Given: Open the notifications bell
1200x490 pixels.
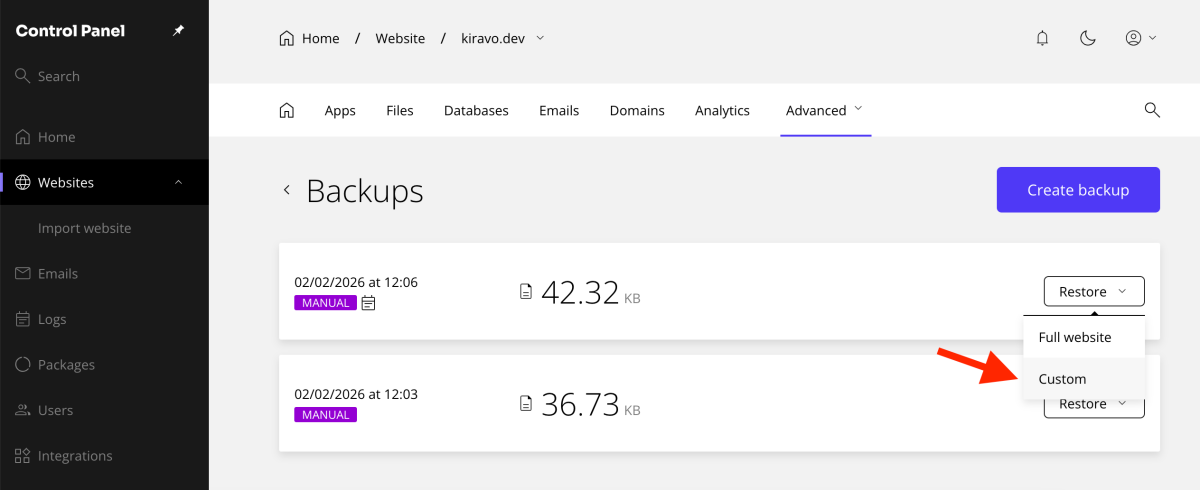Looking at the screenshot, I should click(1043, 38).
